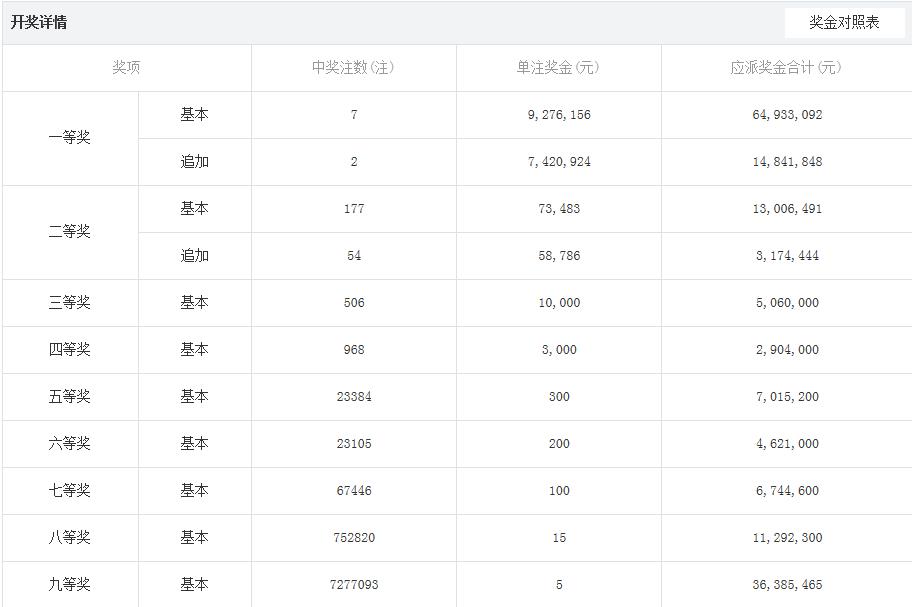Click the total payout 7,015,200

pyautogui.click(x=787, y=397)
